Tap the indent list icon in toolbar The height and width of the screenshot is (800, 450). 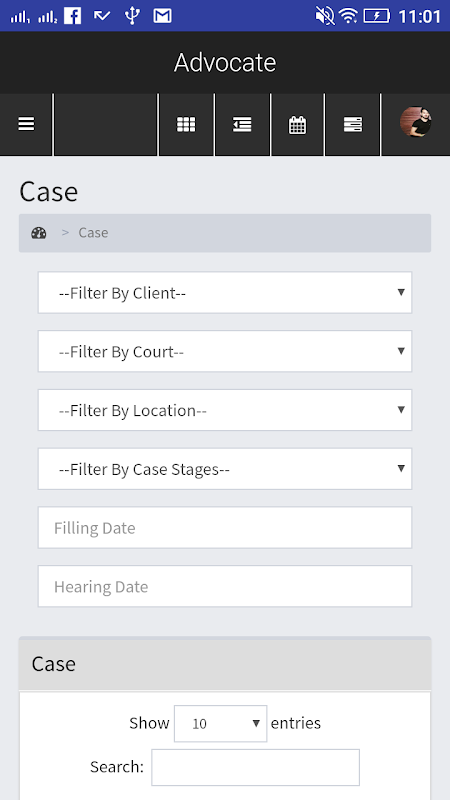point(242,124)
